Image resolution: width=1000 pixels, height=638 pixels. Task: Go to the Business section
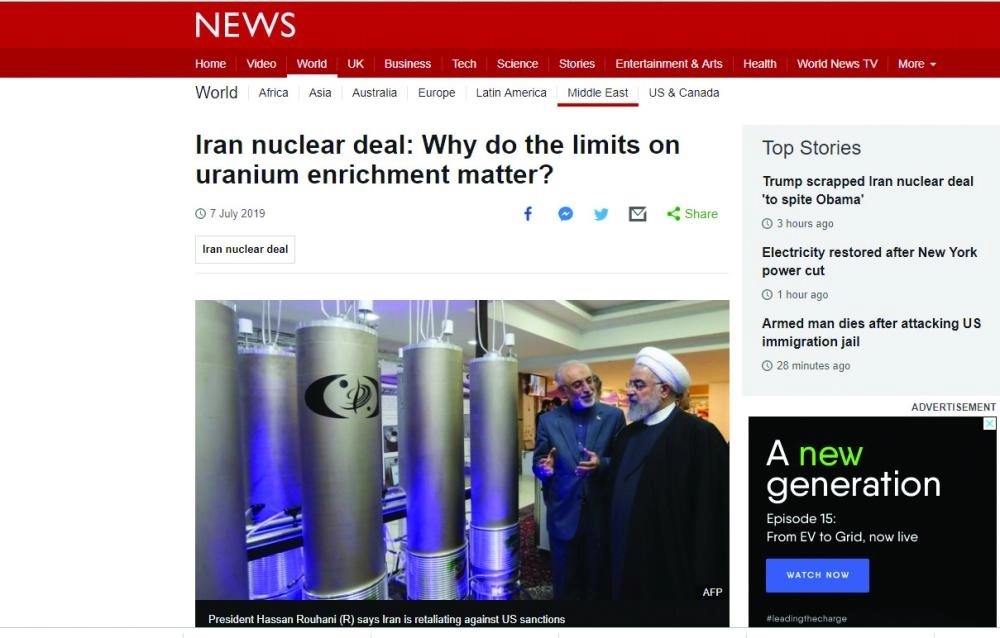click(408, 64)
